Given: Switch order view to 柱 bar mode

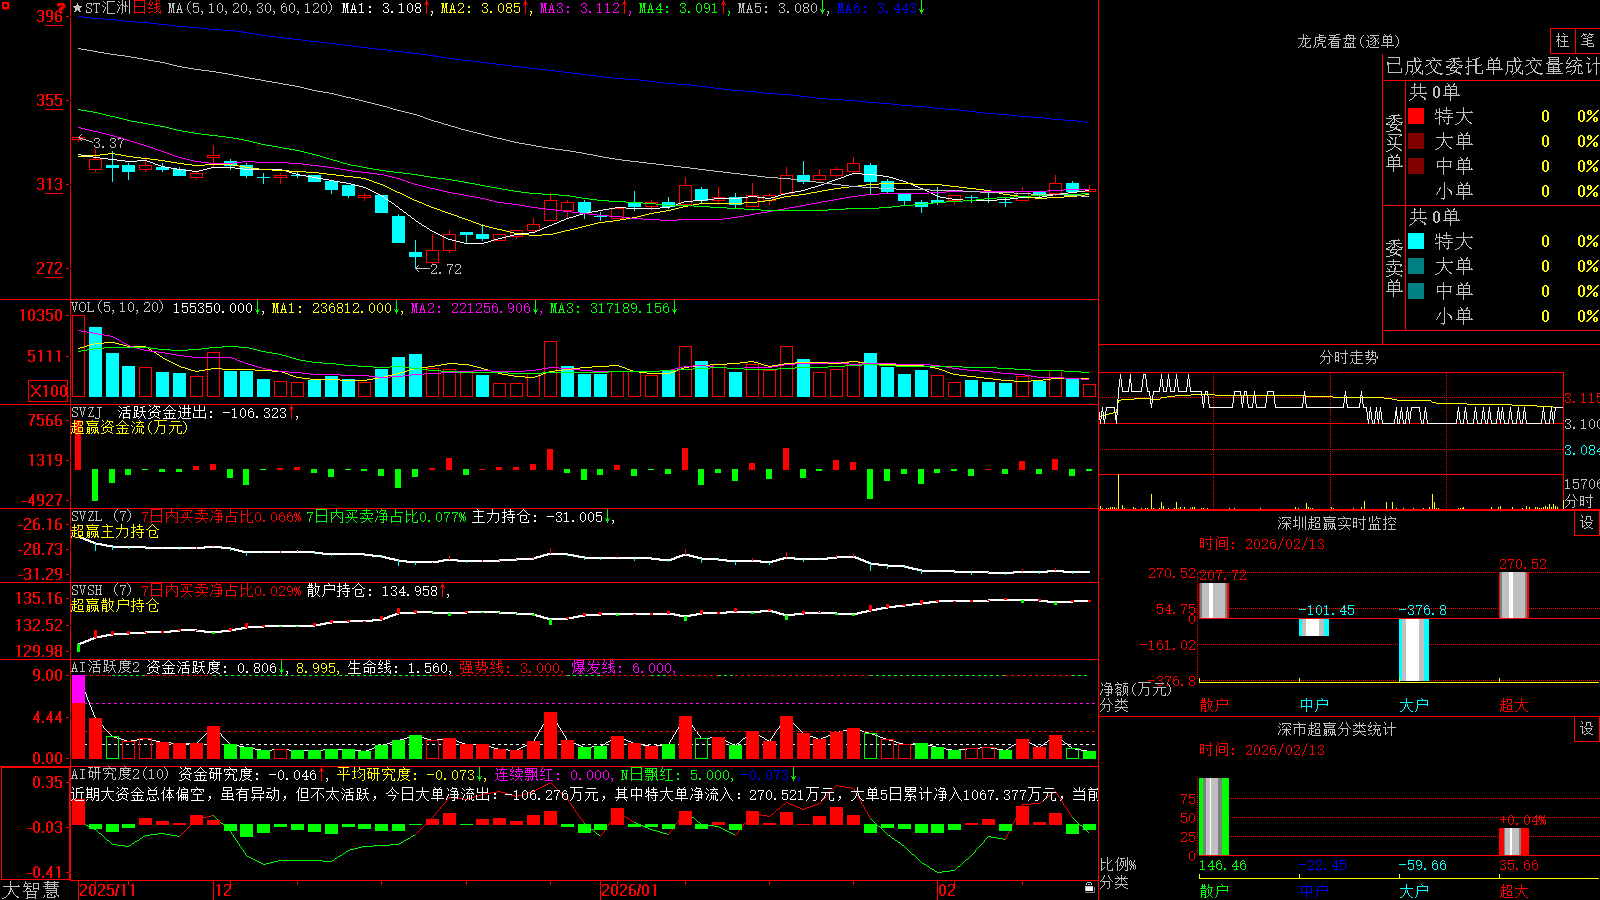Looking at the screenshot, I should pos(1562,41).
